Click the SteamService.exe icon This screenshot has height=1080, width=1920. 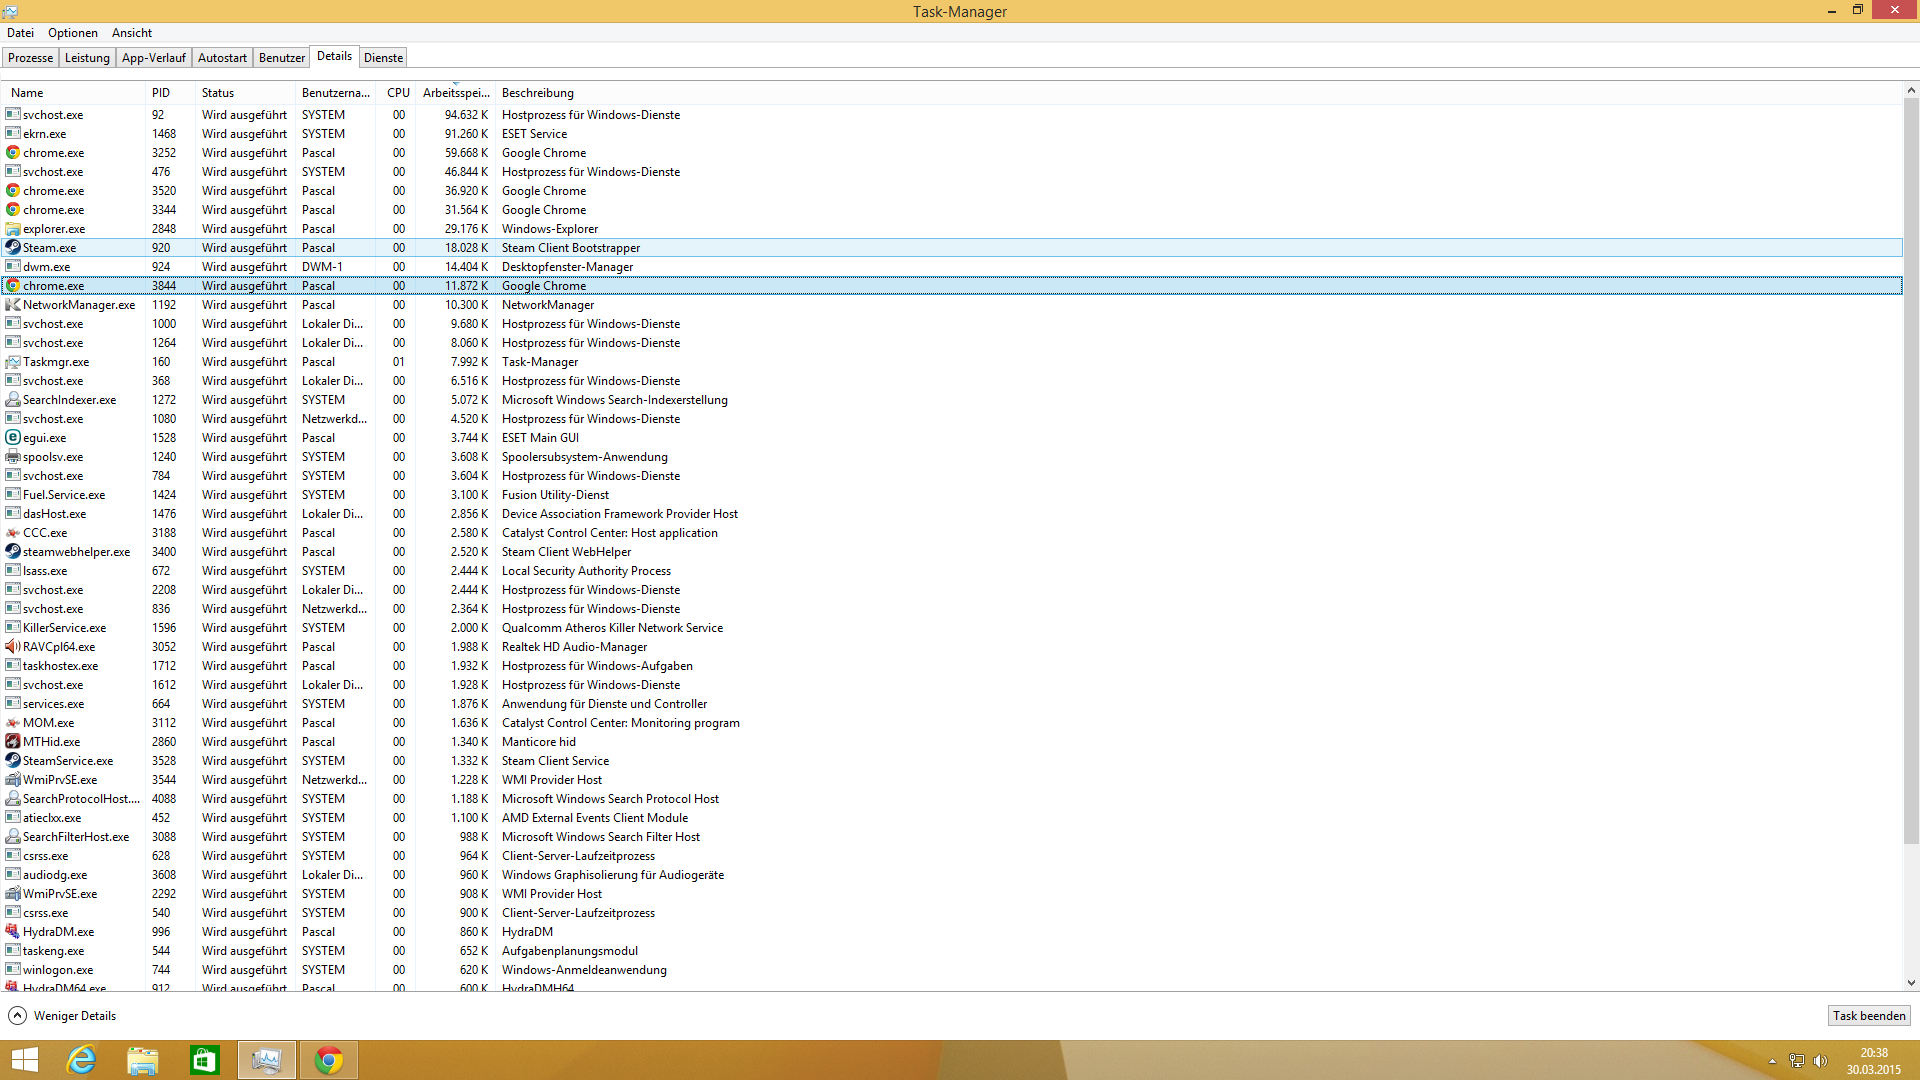pos(13,760)
